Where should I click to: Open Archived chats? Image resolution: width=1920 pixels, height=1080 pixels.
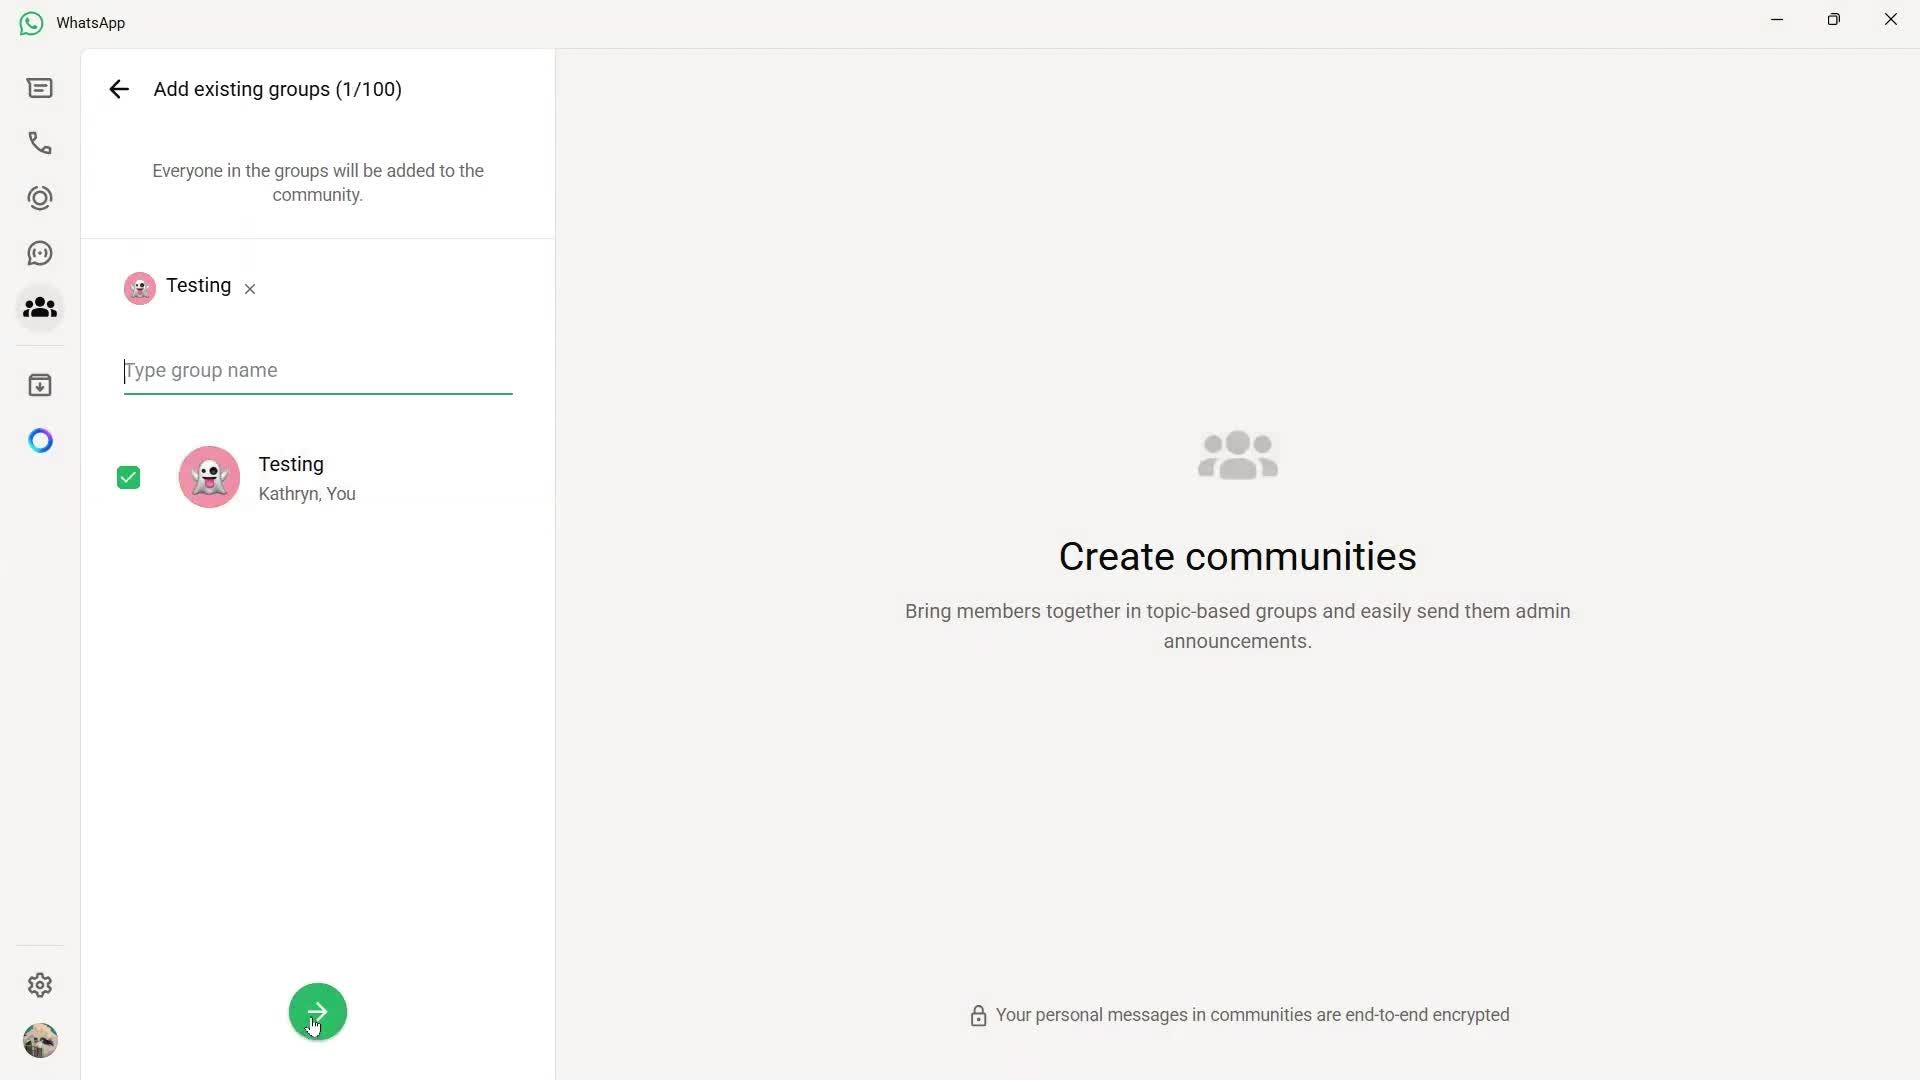(x=39, y=384)
